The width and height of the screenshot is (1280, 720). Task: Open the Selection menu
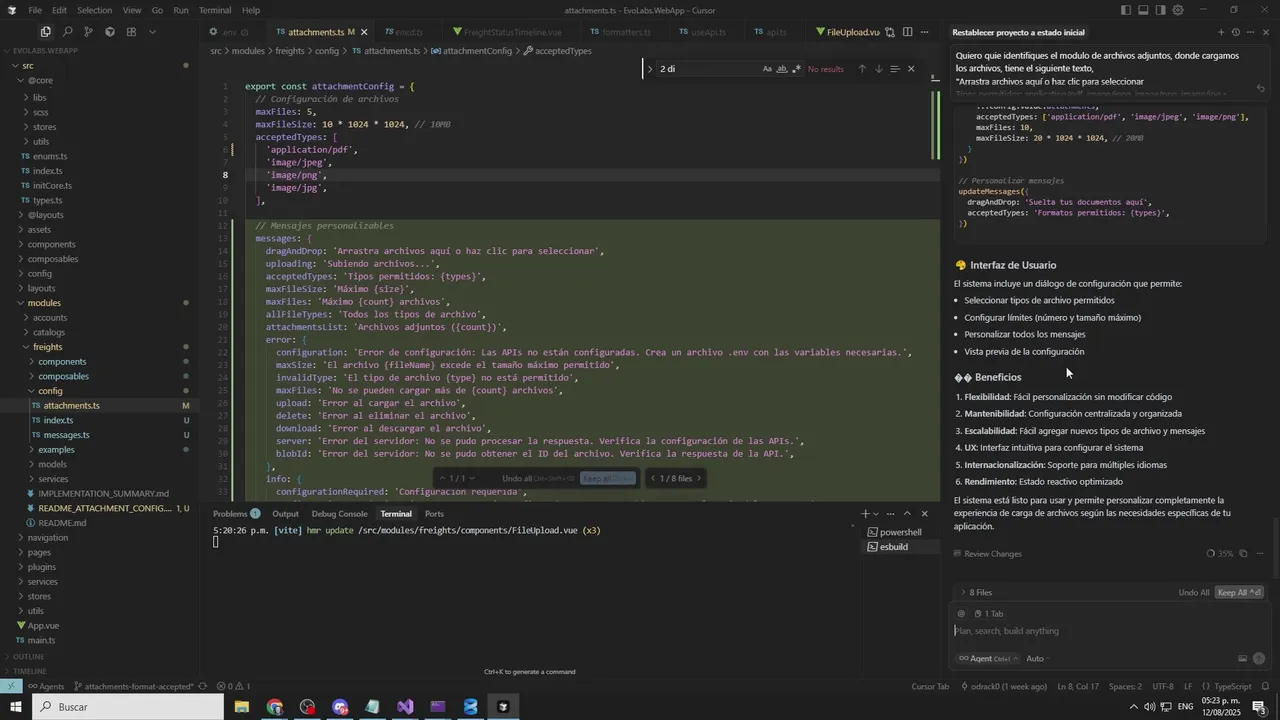[x=94, y=10]
